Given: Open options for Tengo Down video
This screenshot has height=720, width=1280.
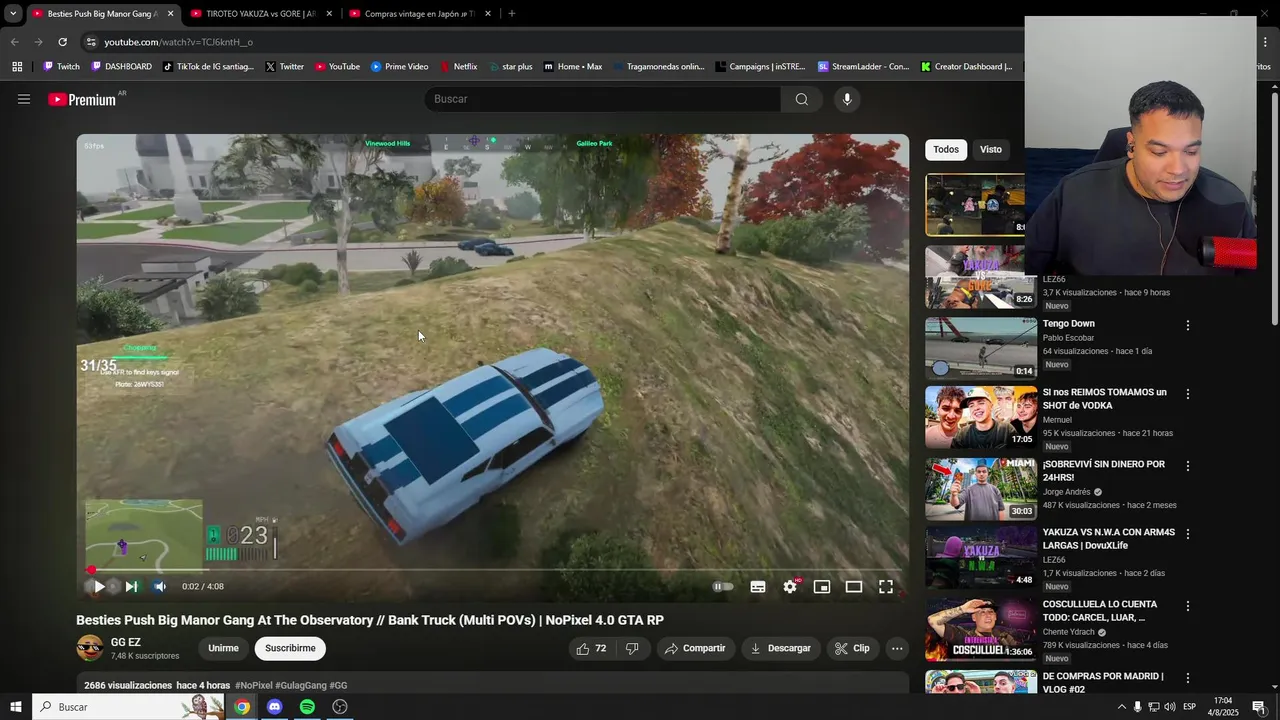Looking at the screenshot, I should pos(1188,326).
